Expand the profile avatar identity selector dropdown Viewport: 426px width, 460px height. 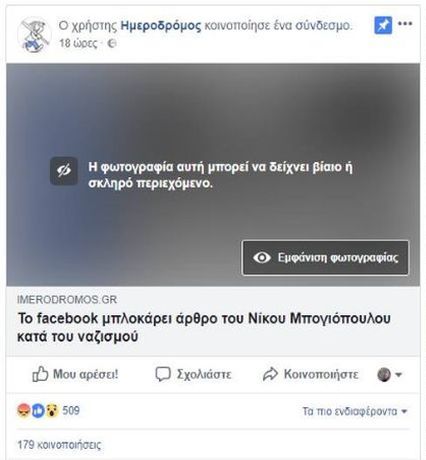[389, 375]
